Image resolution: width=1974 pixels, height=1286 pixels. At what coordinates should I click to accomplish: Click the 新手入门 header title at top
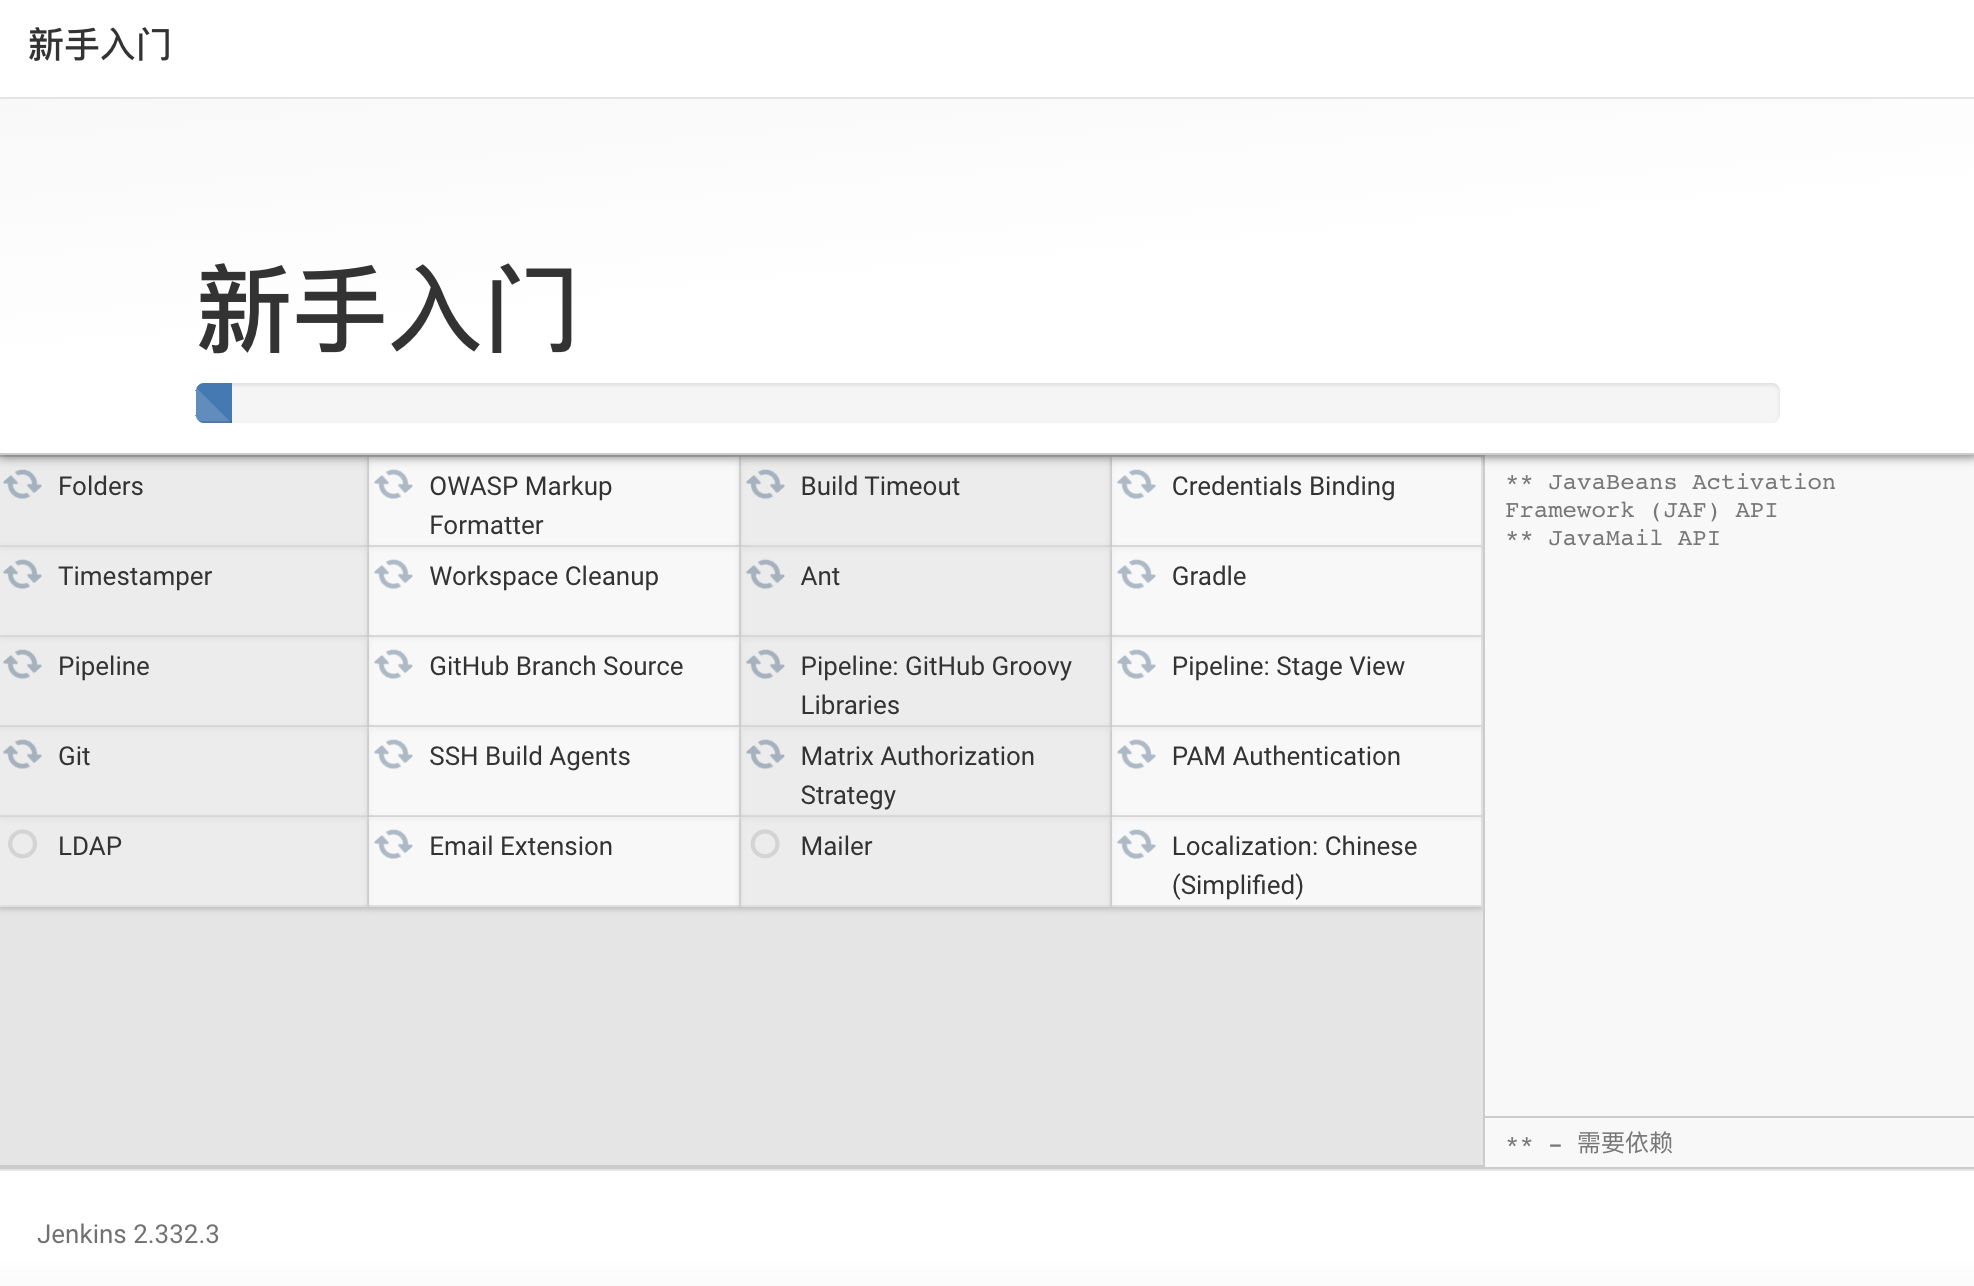(x=100, y=45)
